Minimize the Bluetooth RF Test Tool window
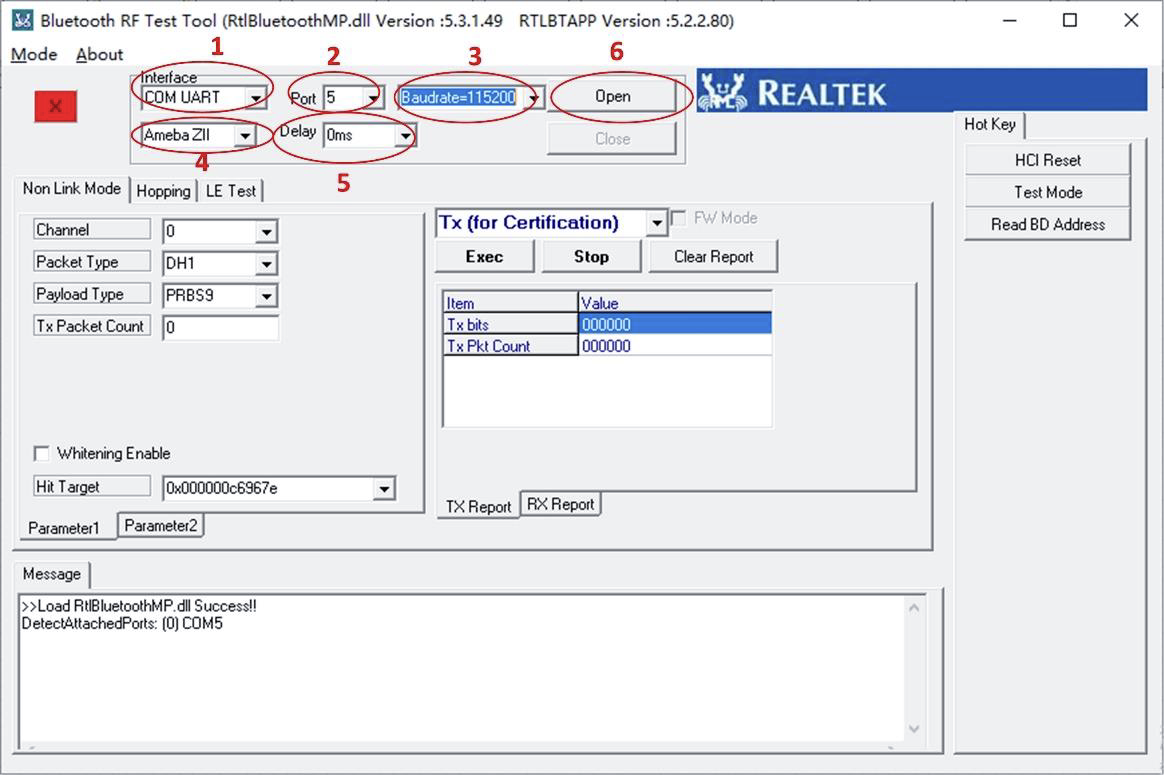The width and height of the screenshot is (1164, 775). coord(1010,20)
